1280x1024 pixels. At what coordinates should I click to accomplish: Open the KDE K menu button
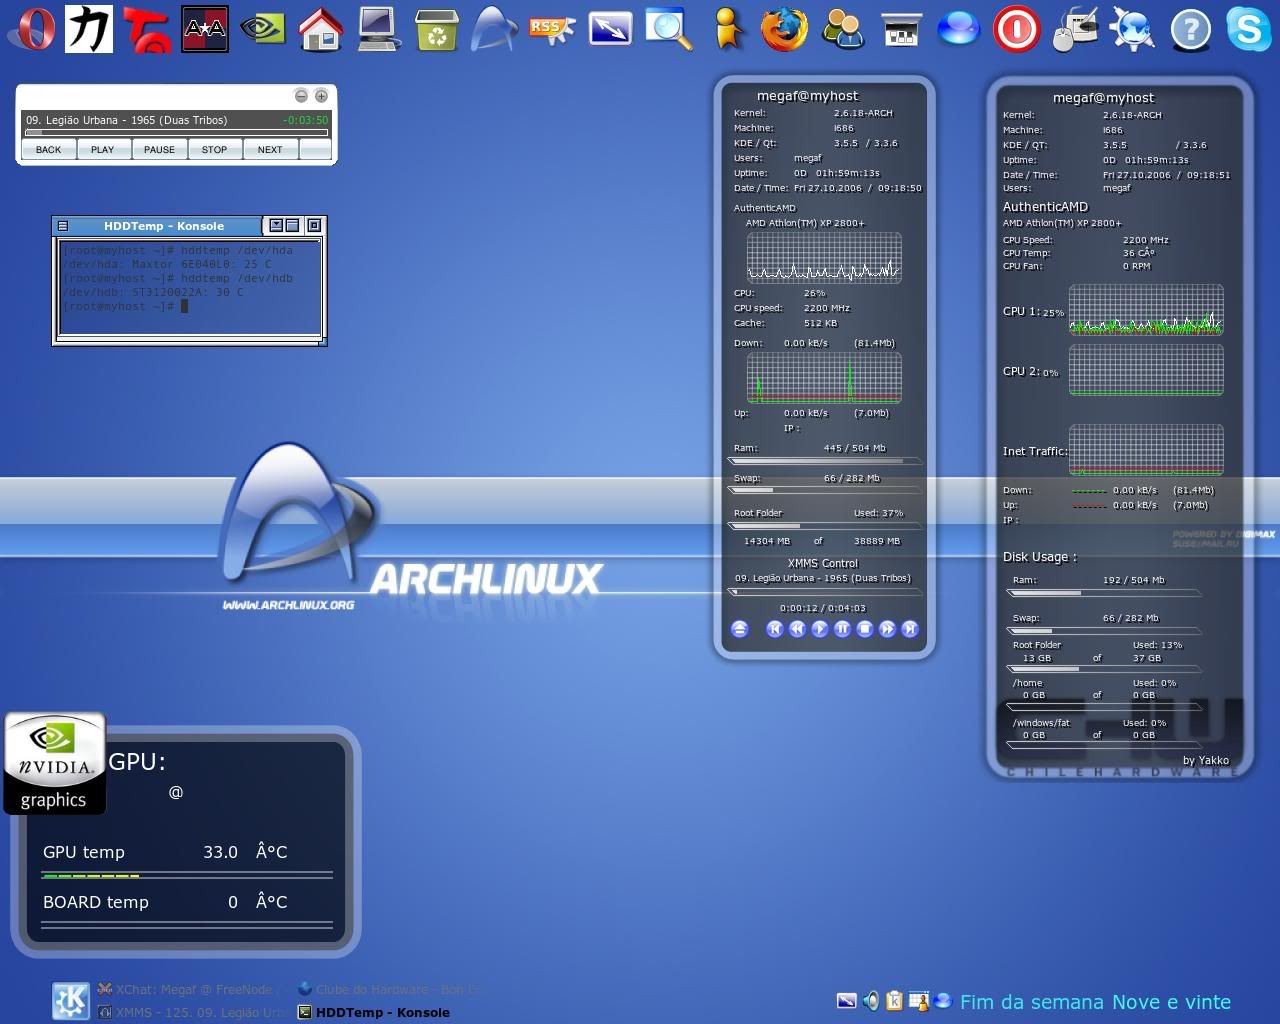(x=70, y=1001)
